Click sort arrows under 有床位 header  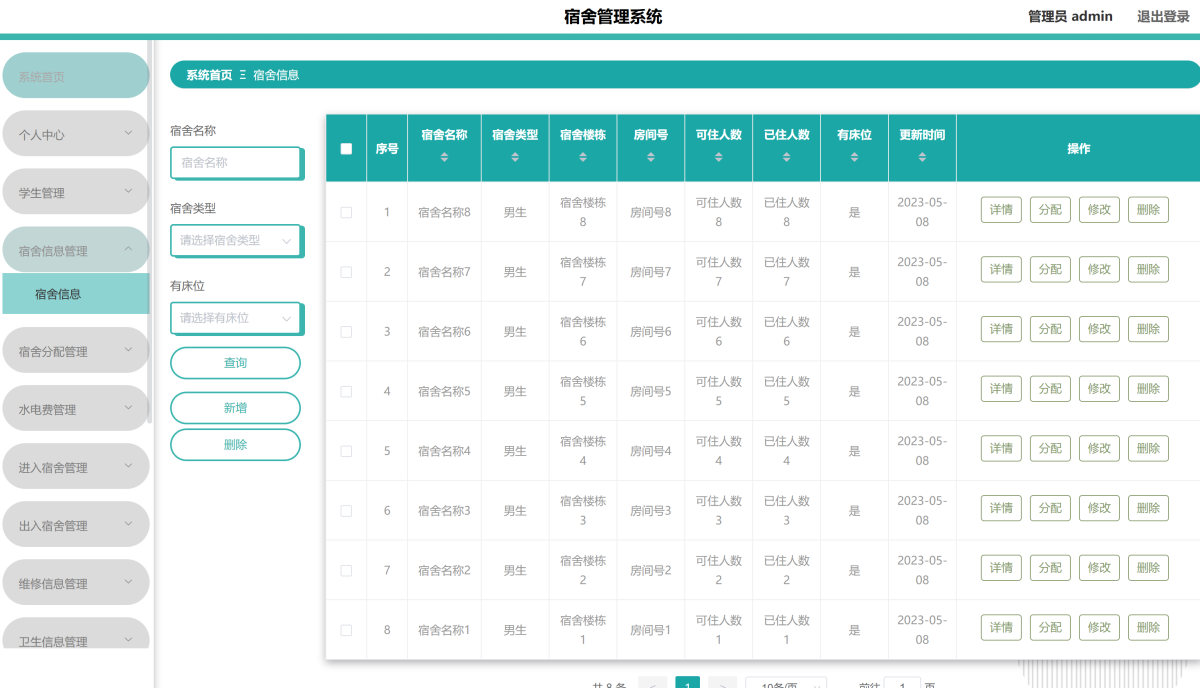point(854,158)
